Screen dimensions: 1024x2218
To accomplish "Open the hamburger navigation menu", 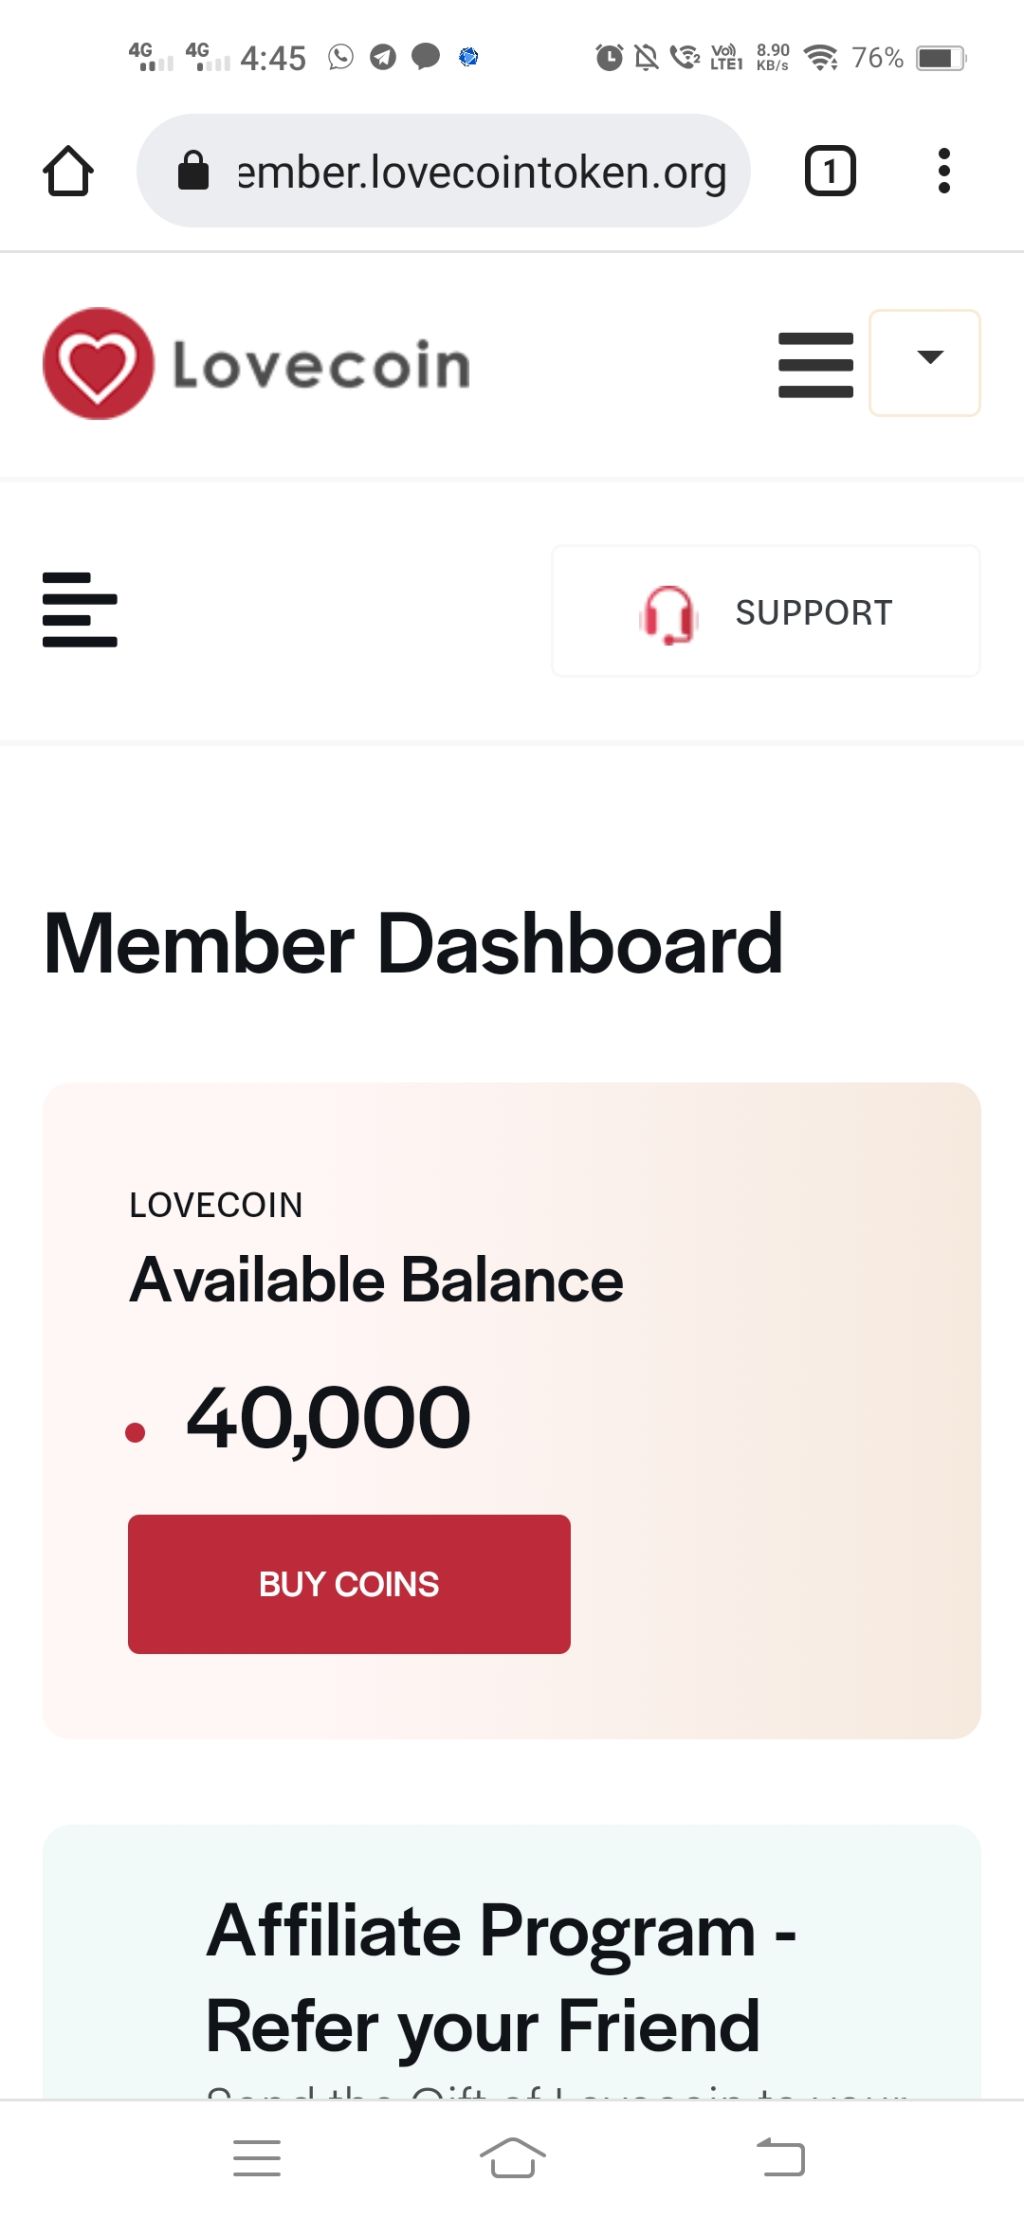I will tap(816, 365).
